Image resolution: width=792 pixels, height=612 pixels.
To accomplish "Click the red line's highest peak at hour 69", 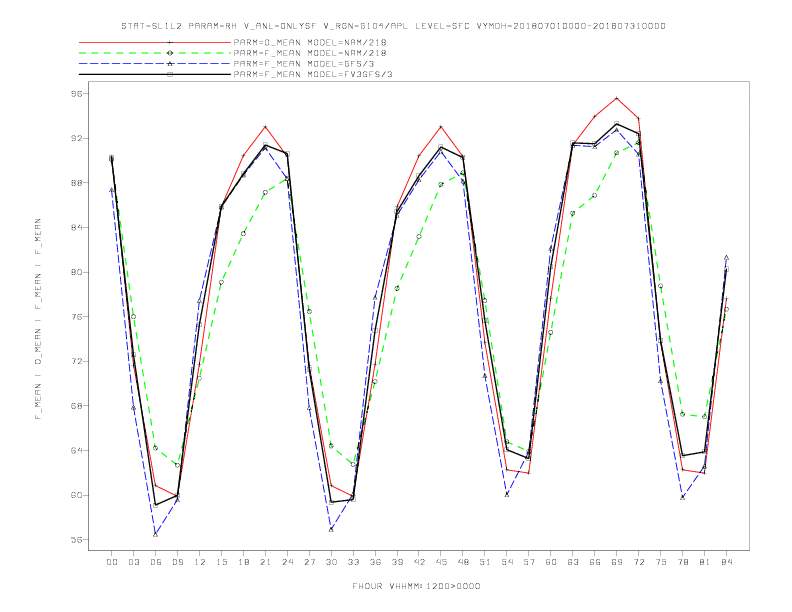I will 617,98.
